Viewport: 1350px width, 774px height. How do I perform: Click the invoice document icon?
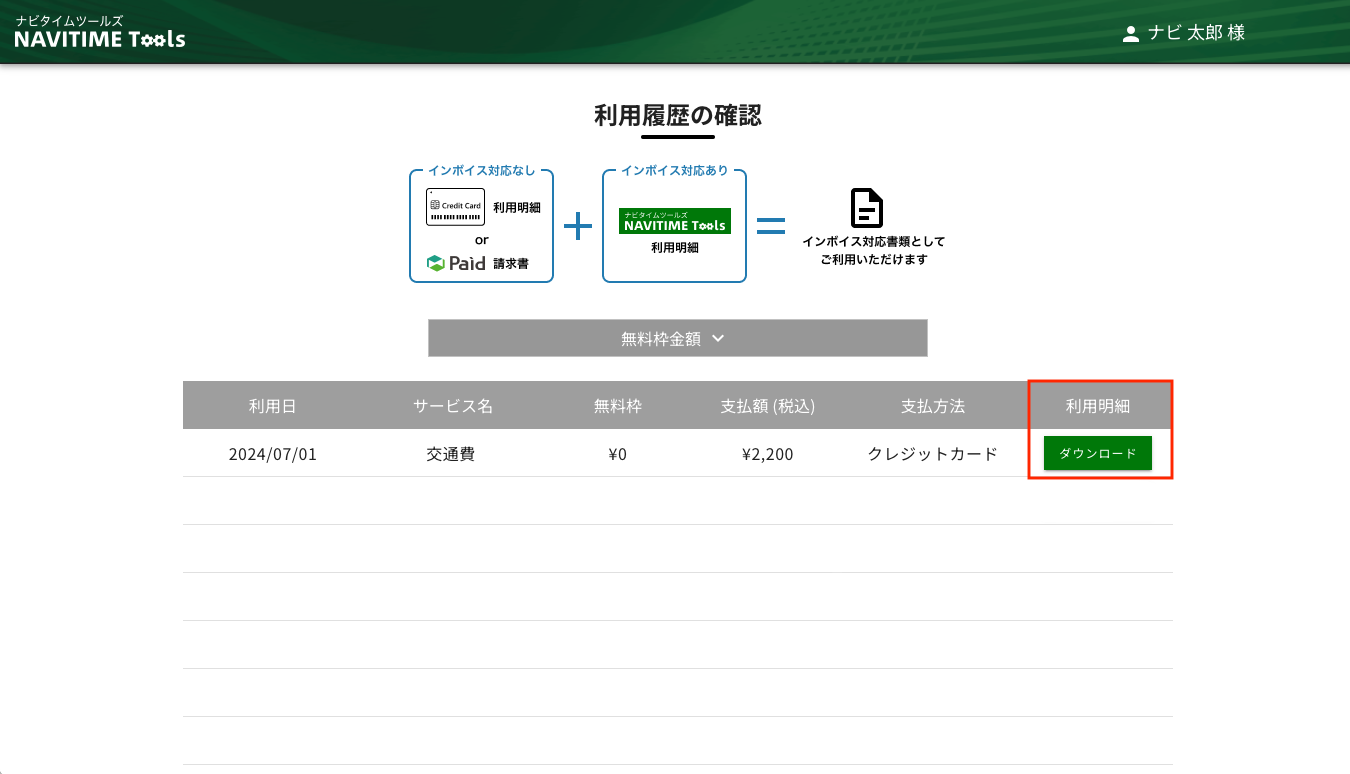coord(867,208)
